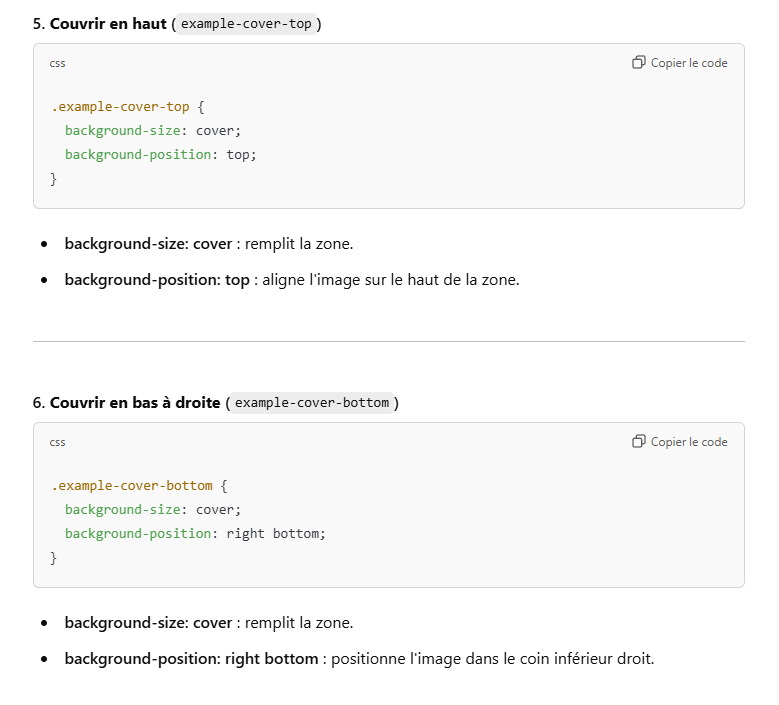Screen dimensions: 779x705
Task: Click the bullet "background-position: right bottom" explanation
Action: (359, 659)
